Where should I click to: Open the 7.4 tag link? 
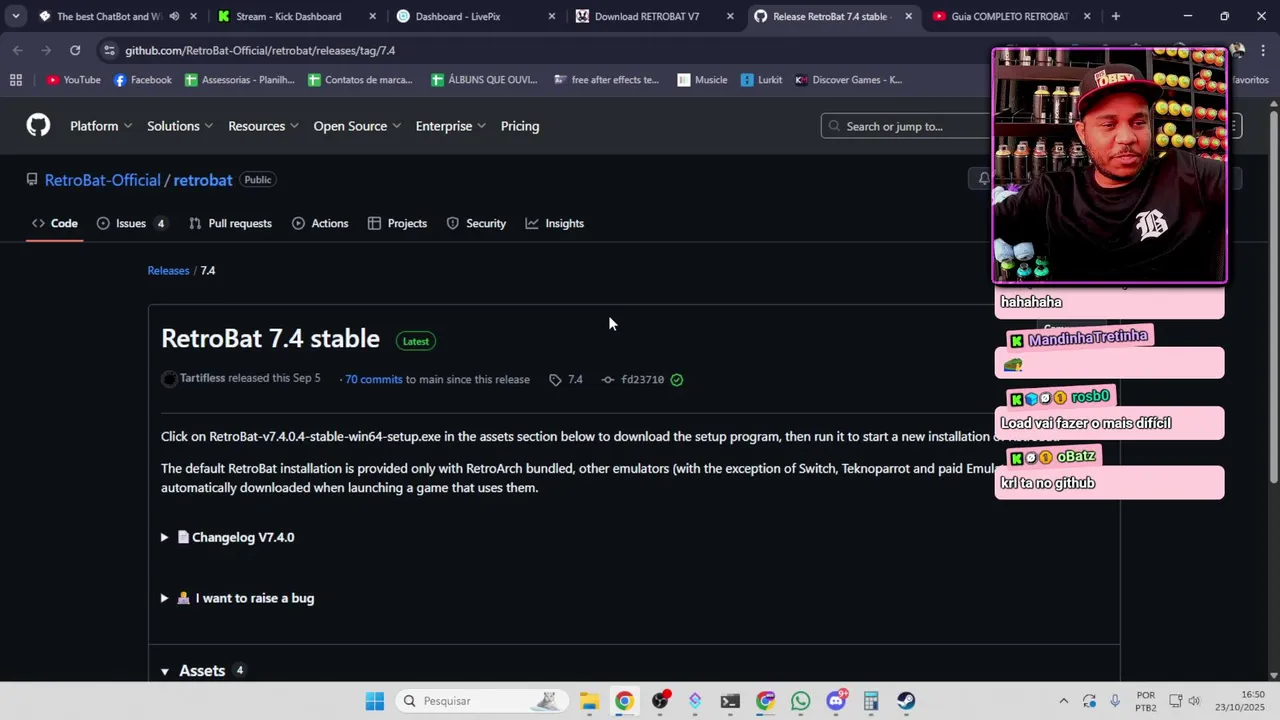pos(566,380)
